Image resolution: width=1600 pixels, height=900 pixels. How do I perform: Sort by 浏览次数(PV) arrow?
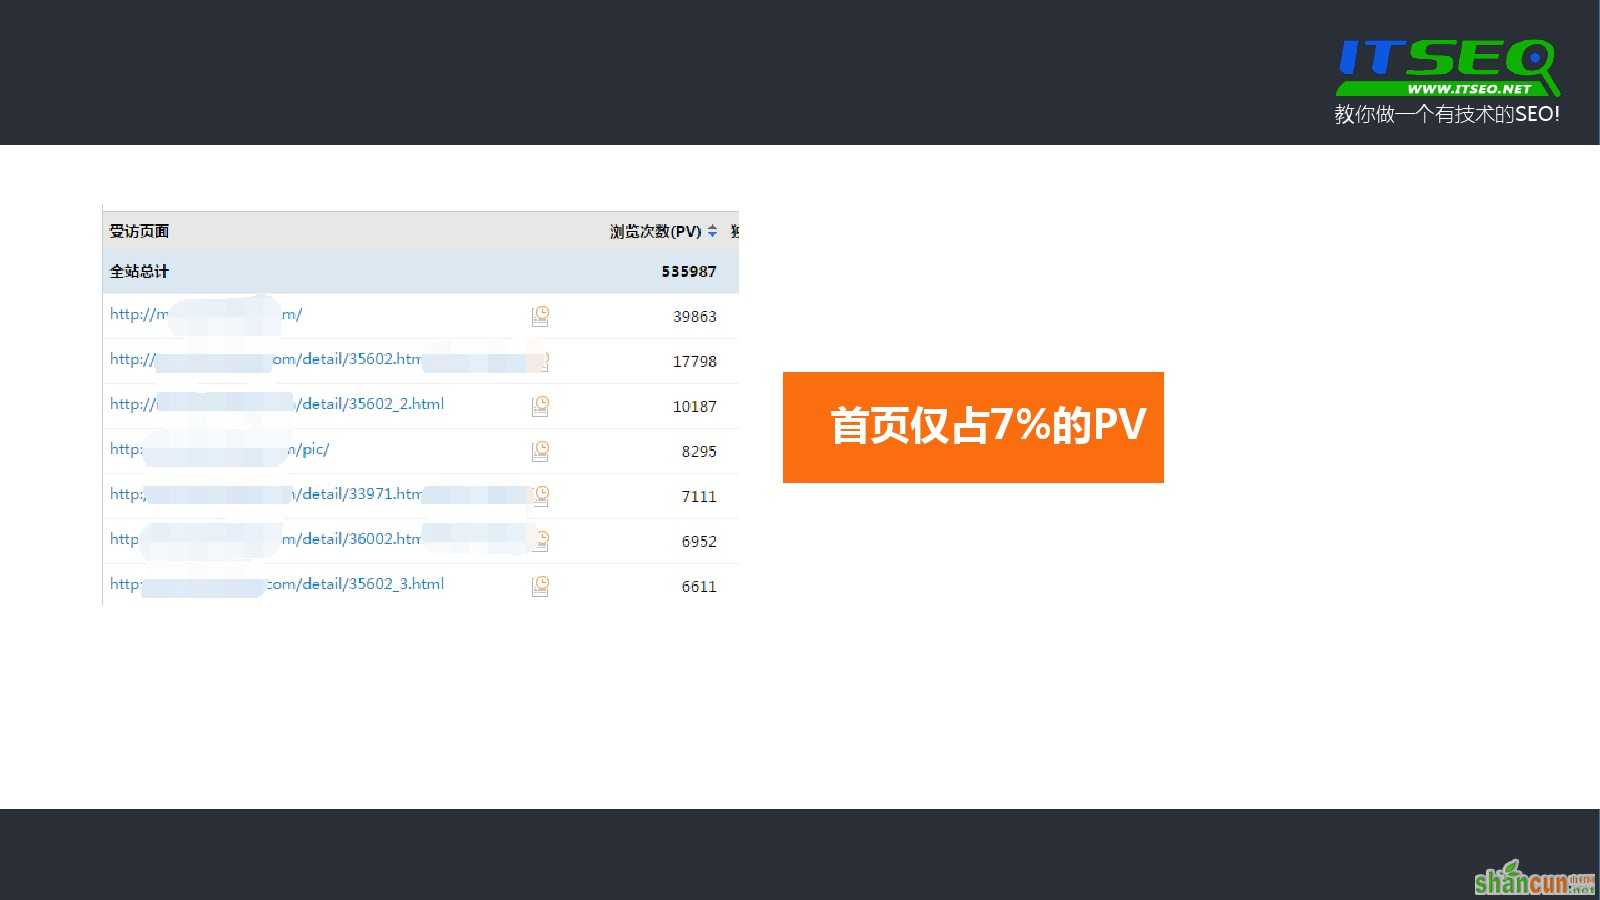click(712, 231)
